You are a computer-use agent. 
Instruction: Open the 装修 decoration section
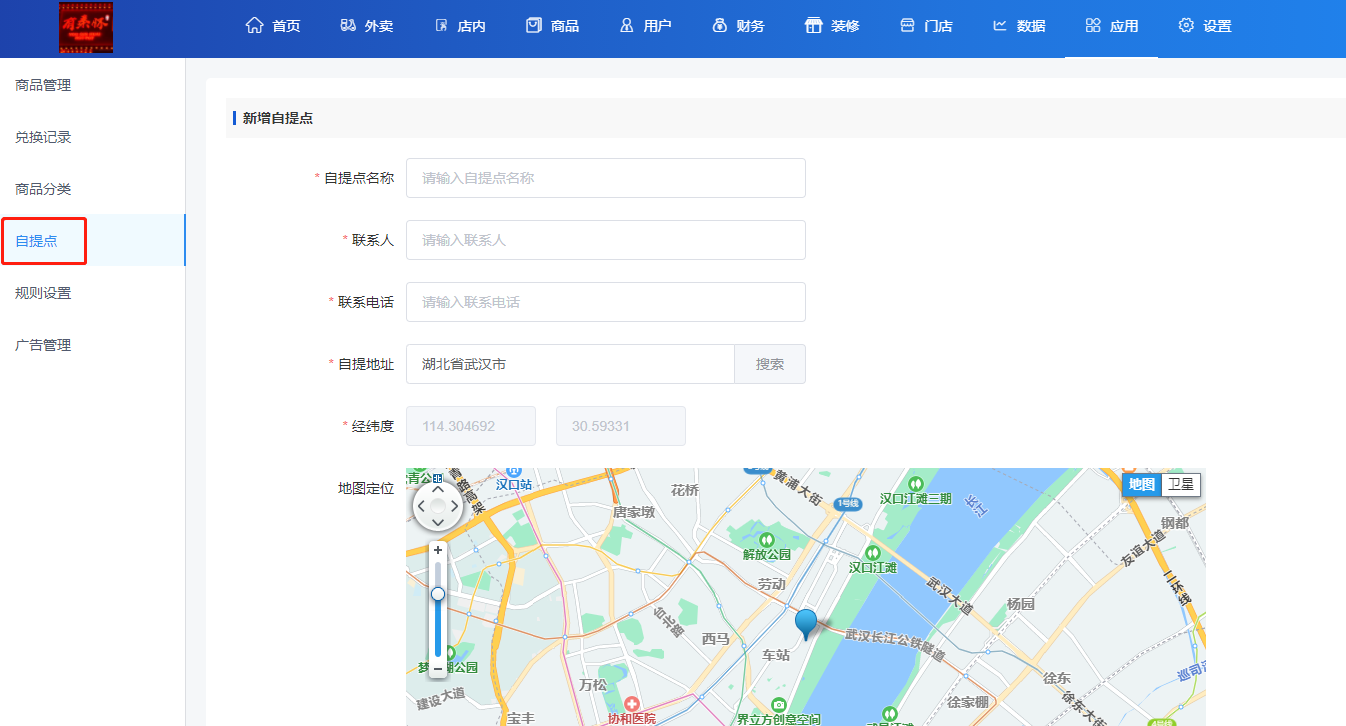[x=832, y=26]
